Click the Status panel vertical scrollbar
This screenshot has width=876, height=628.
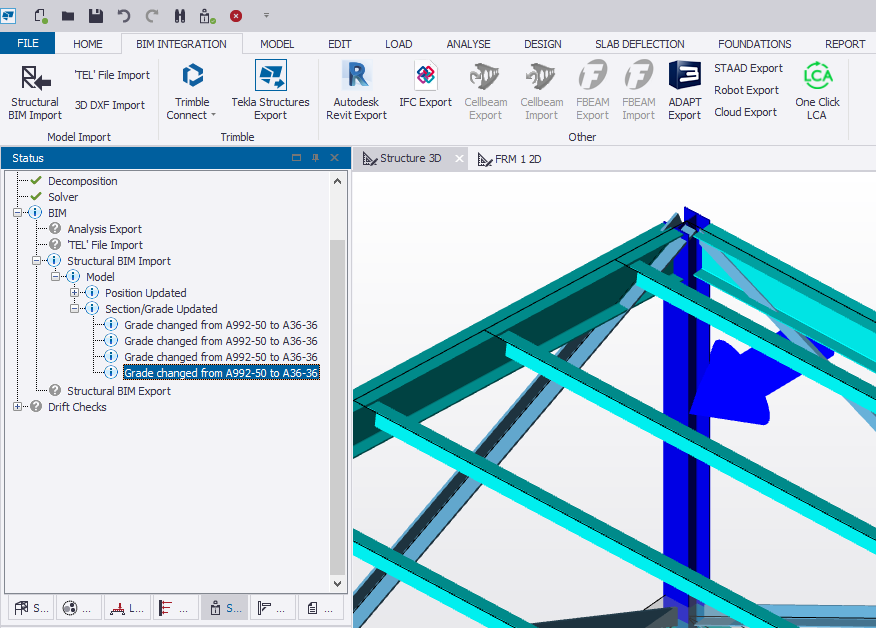[x=338, y=400]
